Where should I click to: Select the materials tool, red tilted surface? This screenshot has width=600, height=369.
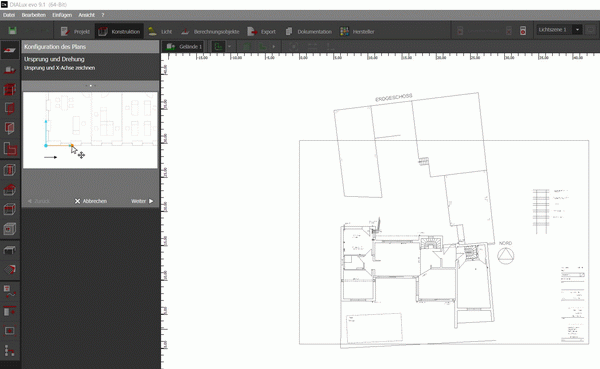pos(10,270)
